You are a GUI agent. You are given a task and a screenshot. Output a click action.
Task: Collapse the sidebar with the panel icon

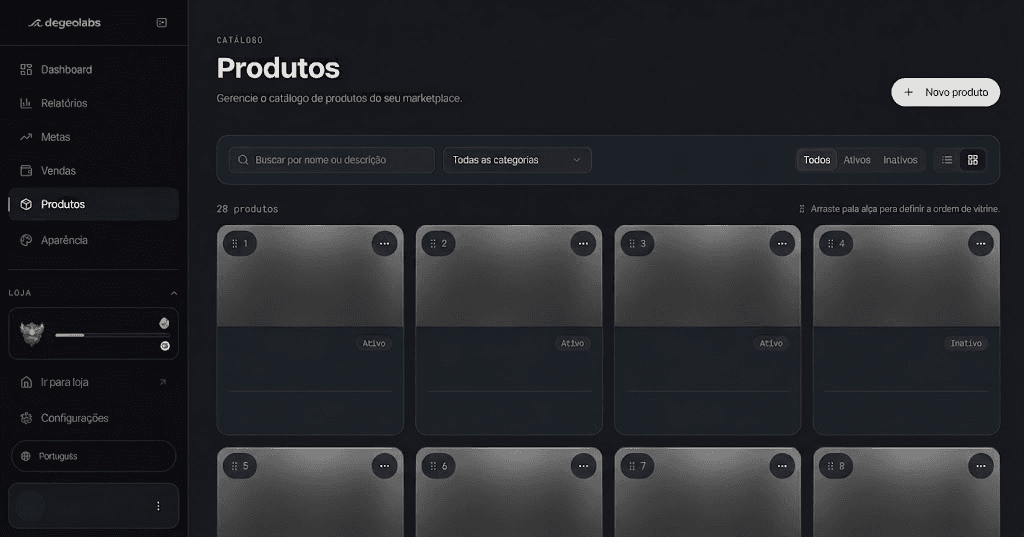[162, 23]
